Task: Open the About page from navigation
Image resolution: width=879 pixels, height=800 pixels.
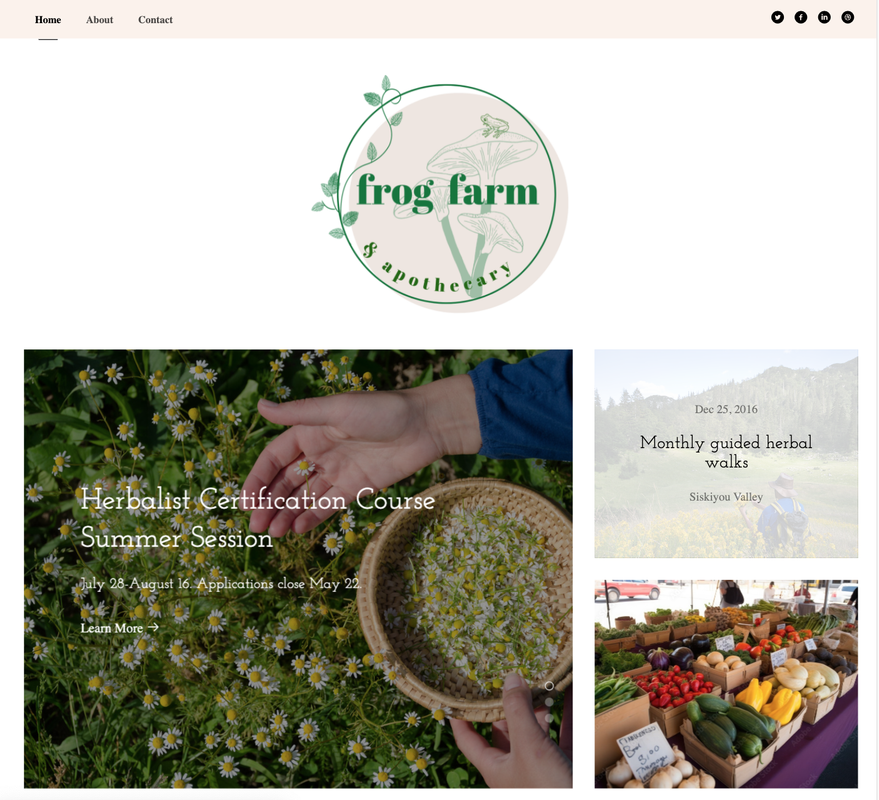Action: 99,20
